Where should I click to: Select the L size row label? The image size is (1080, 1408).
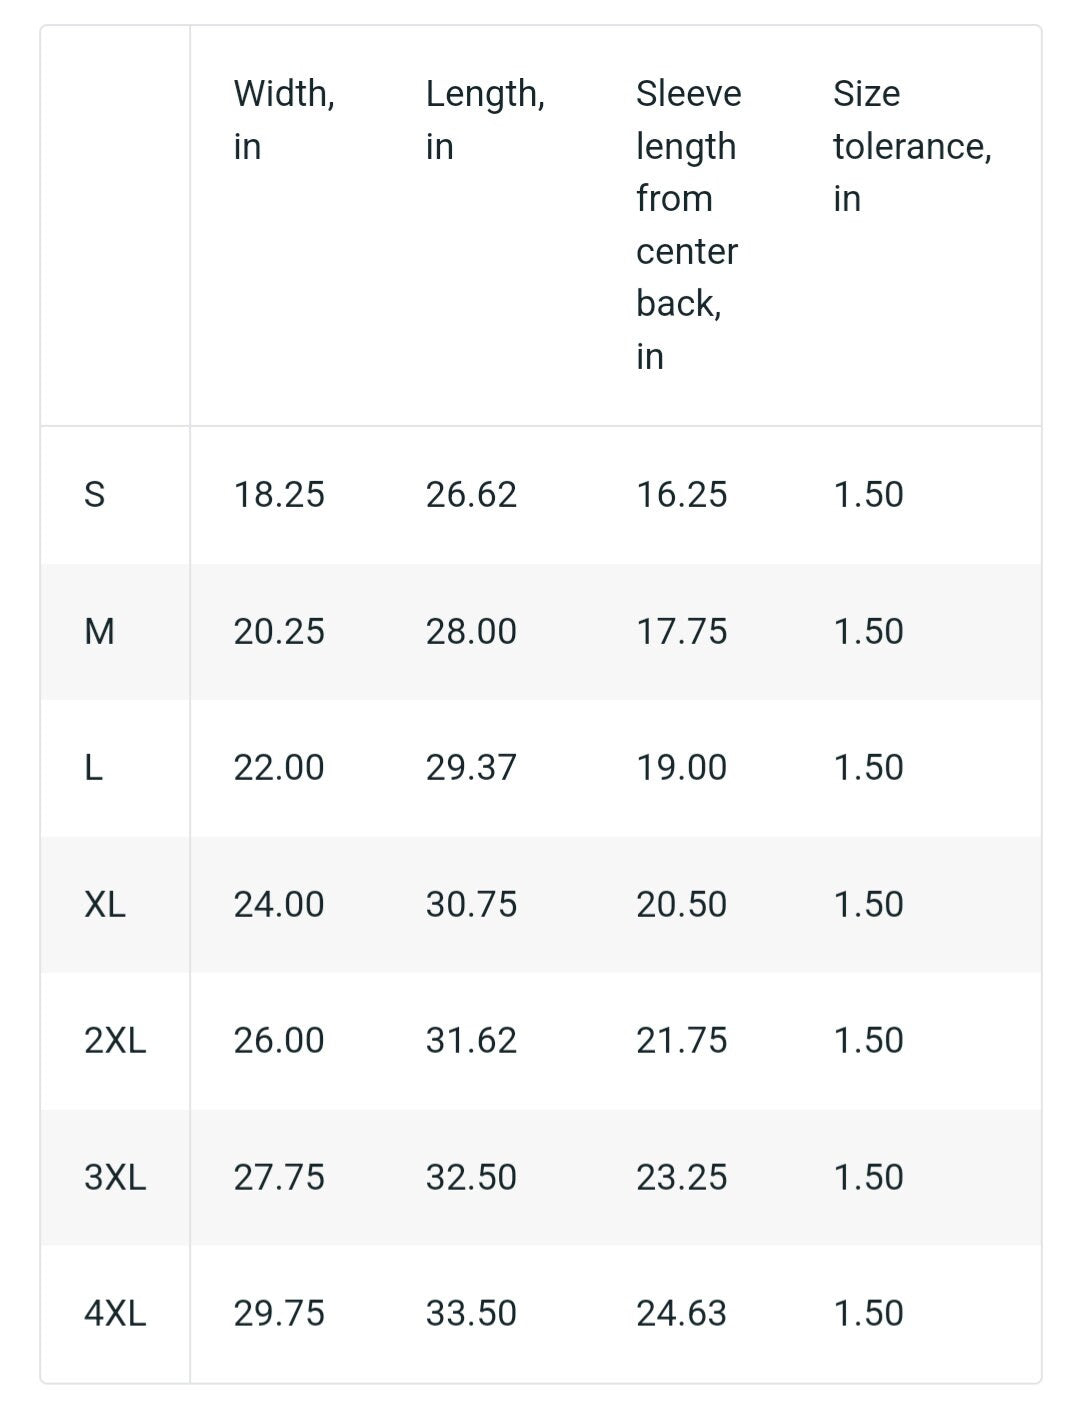(93, 767)
